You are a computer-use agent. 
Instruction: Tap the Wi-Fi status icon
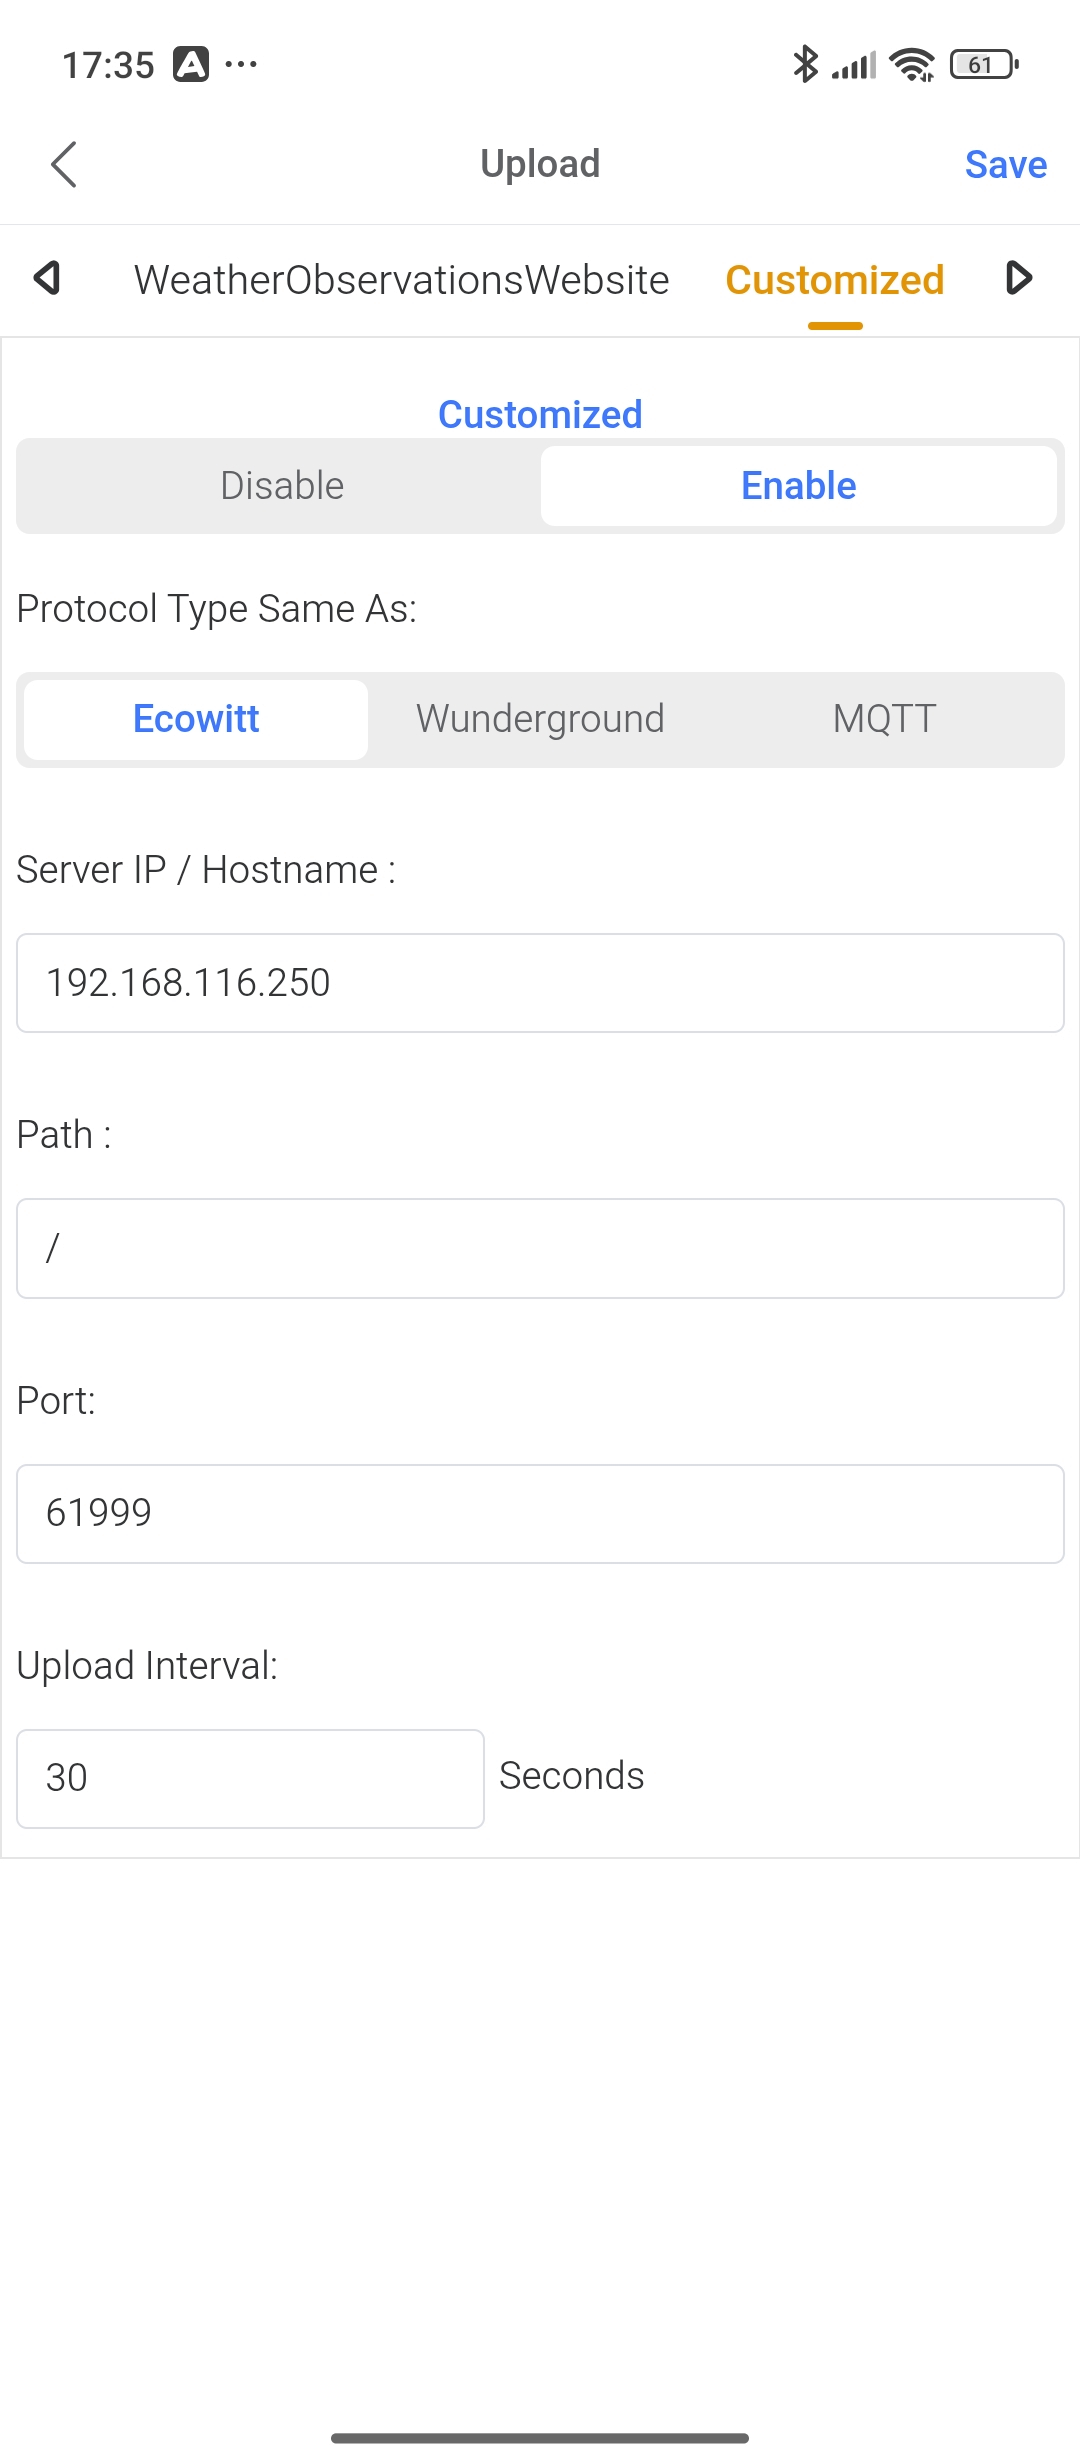point(912,65)
